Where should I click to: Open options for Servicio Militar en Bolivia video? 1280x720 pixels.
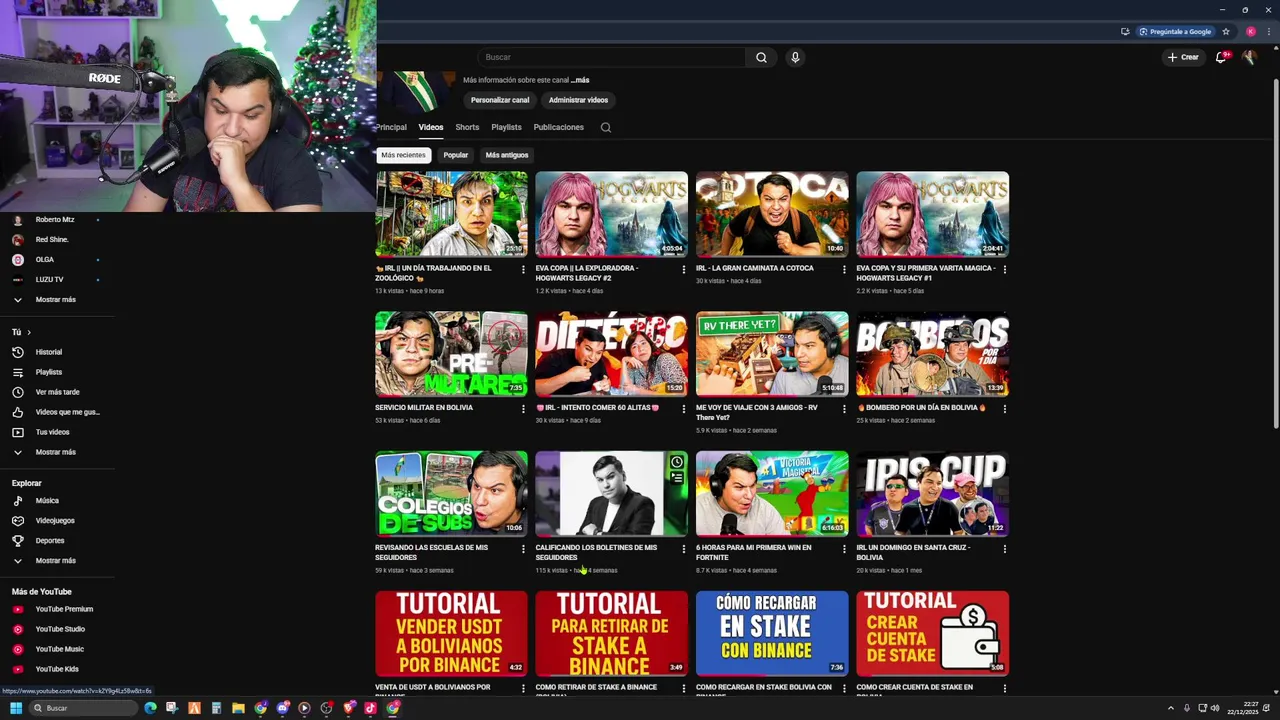pos(523,408)
